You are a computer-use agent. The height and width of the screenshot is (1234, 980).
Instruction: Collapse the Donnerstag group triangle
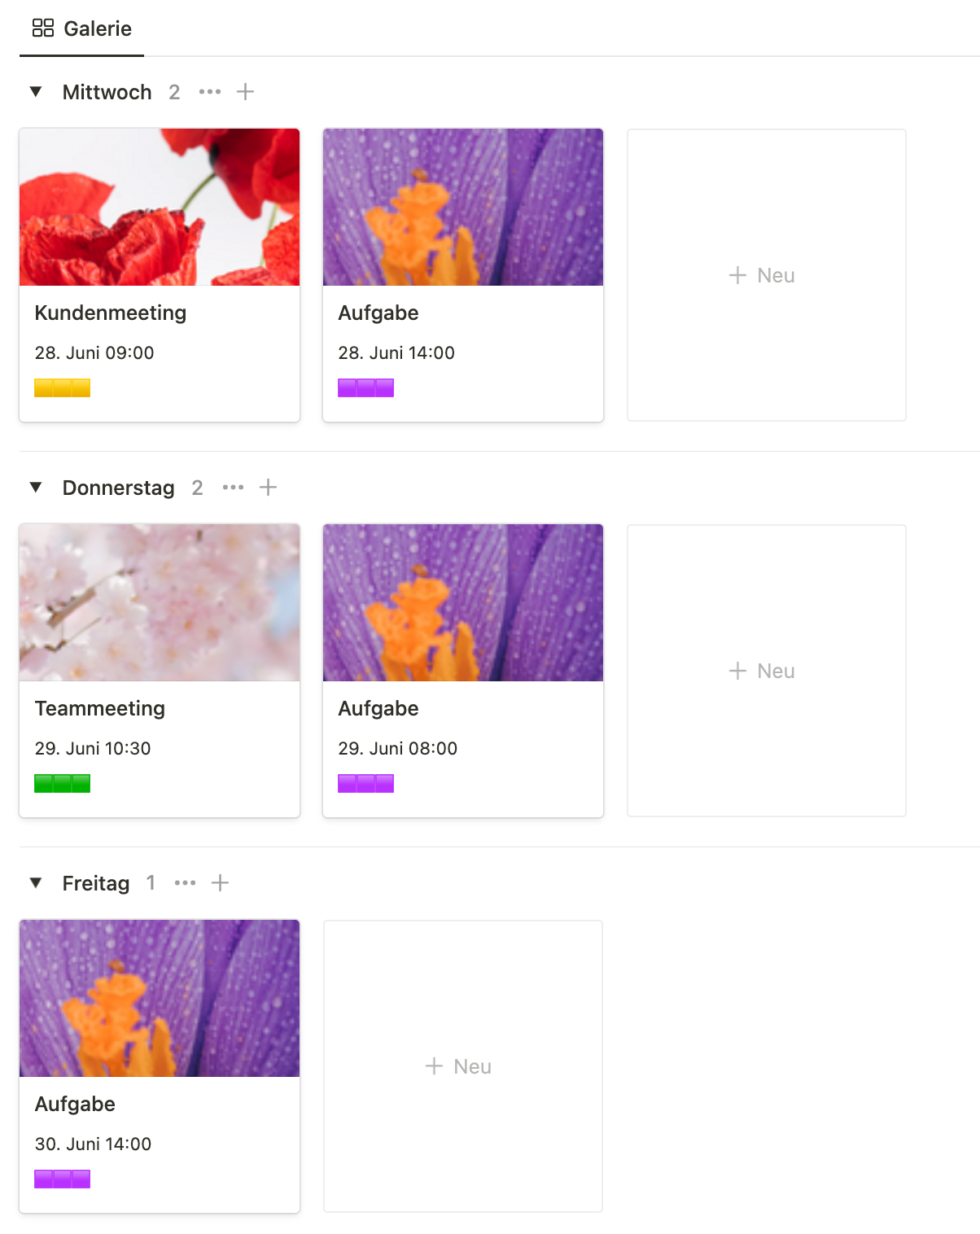point(36,488)
